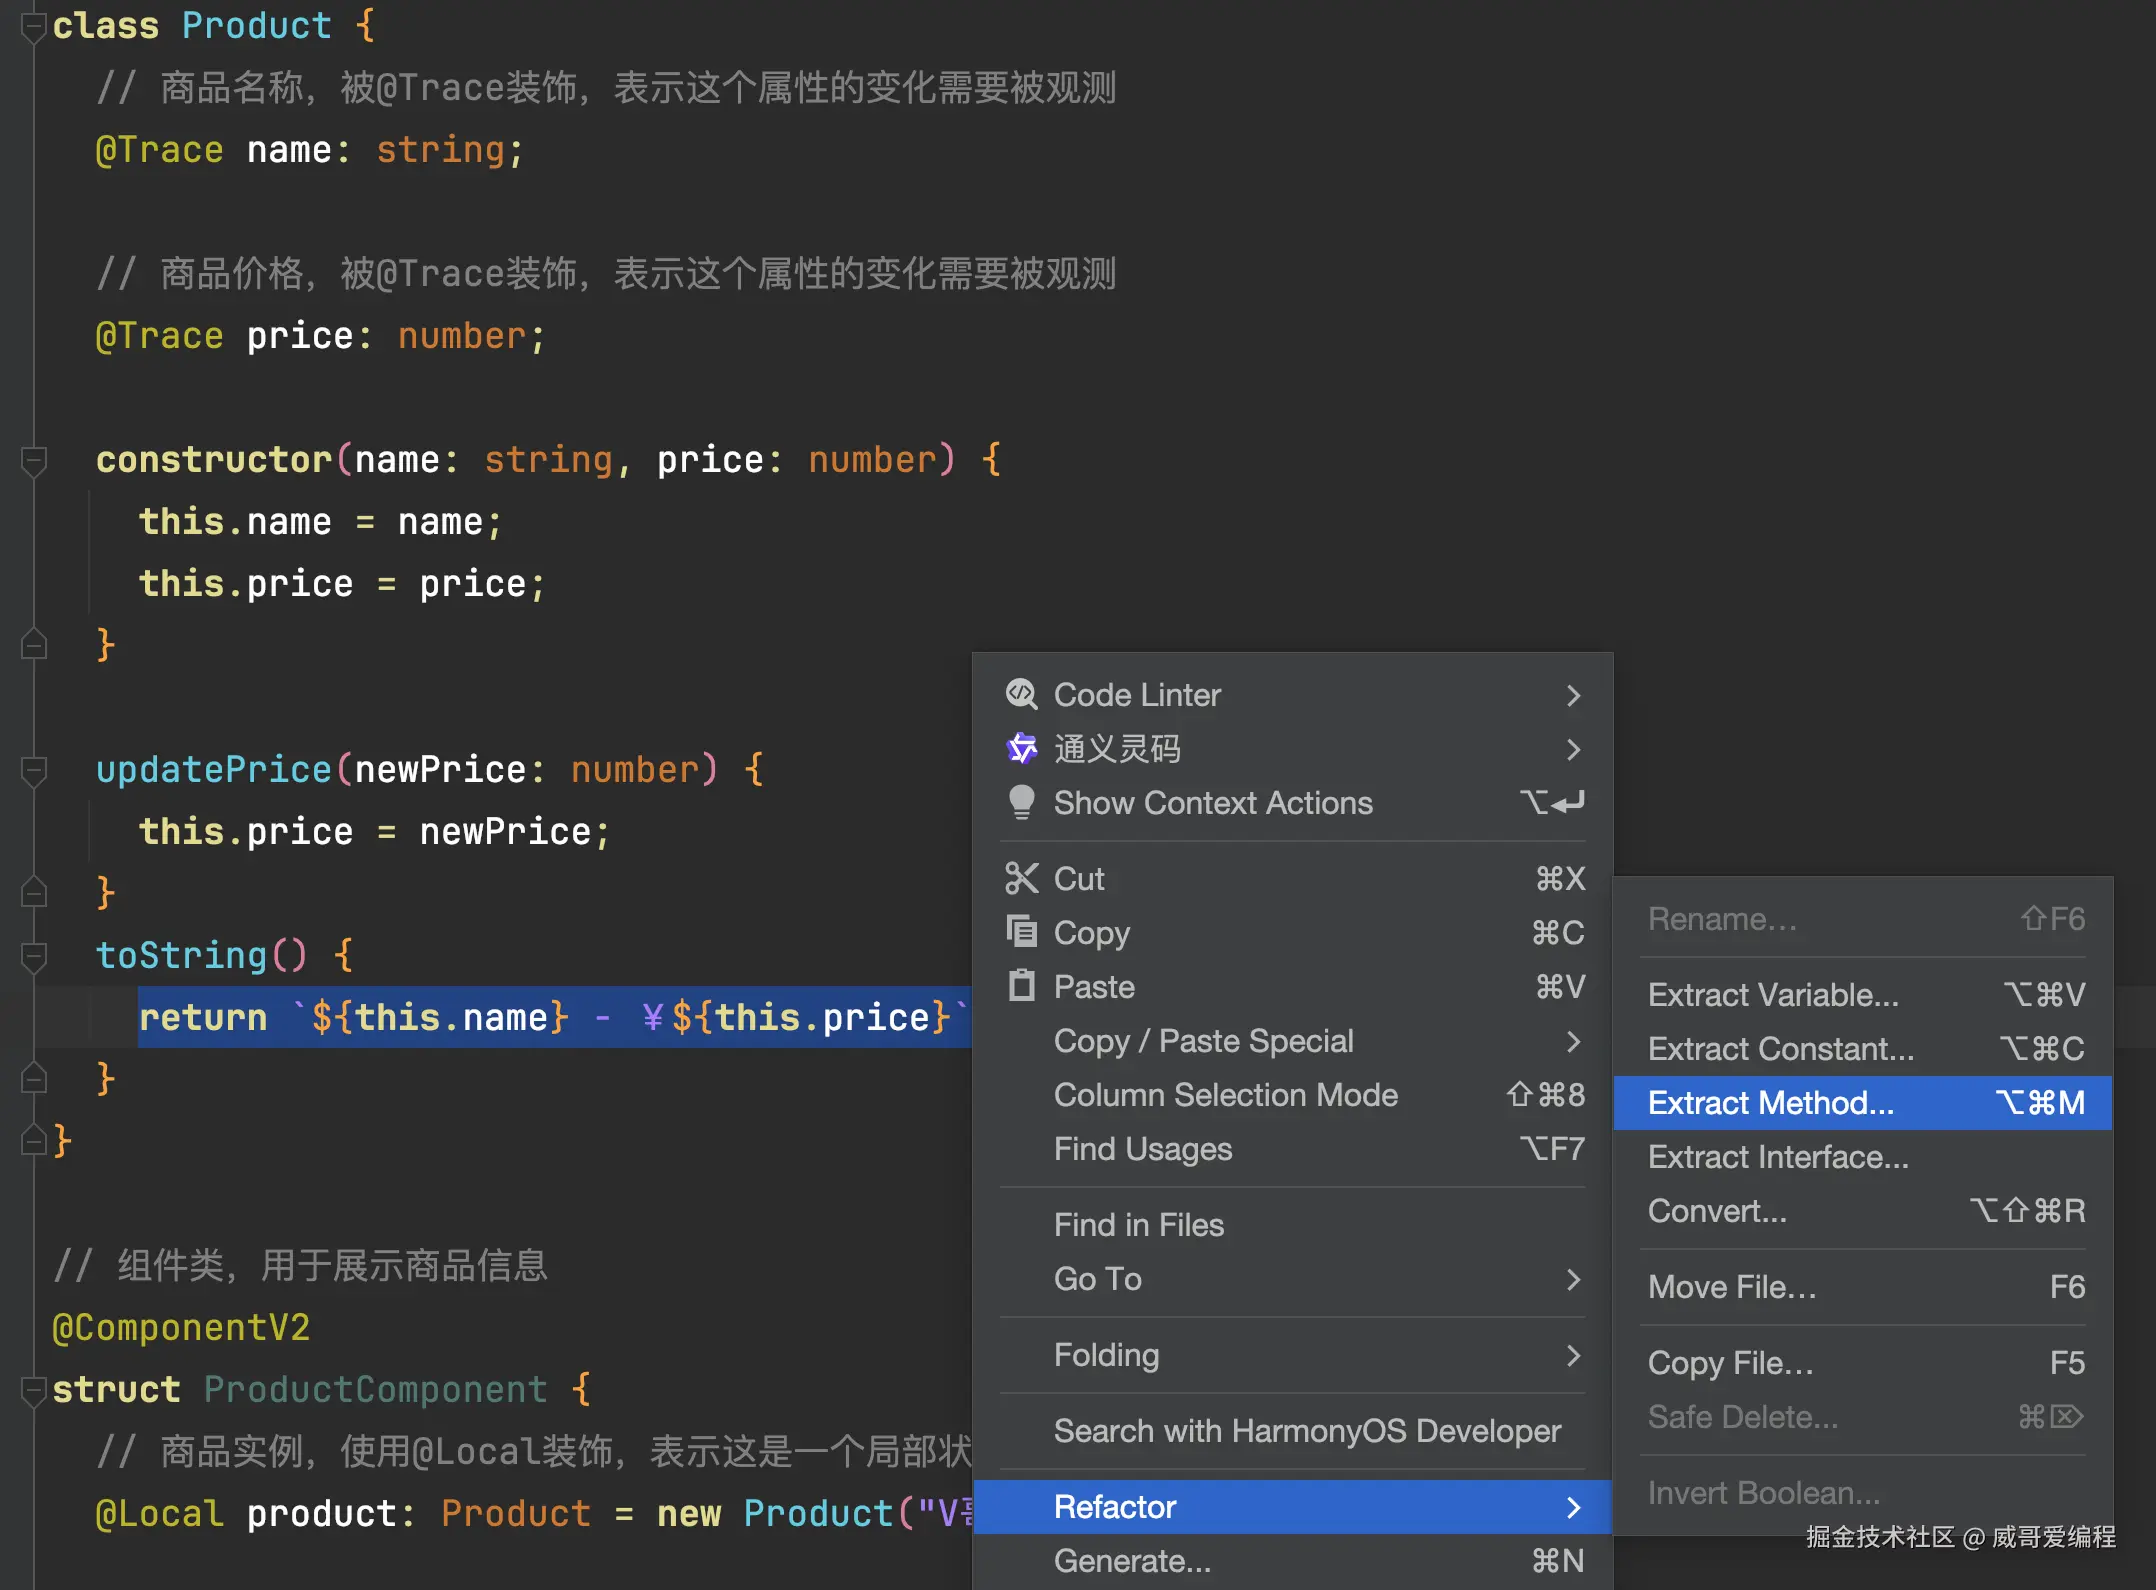Collapse the constructor fold marker in gutter
The height and width of the screenshot is (1590, 2156).
click(x=34, y=460)
